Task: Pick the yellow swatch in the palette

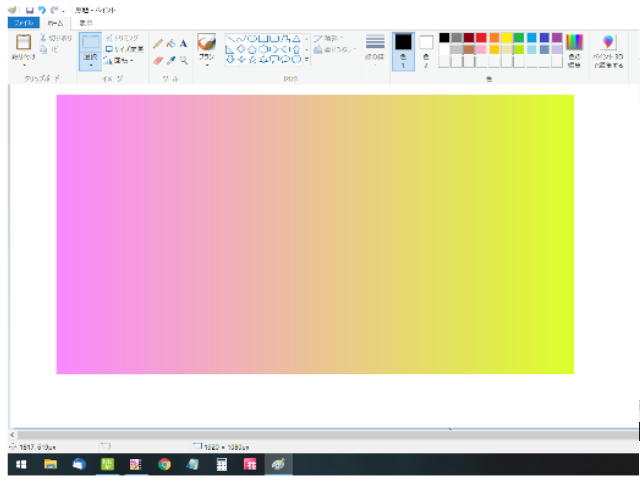Action: (x=507, y=38)
